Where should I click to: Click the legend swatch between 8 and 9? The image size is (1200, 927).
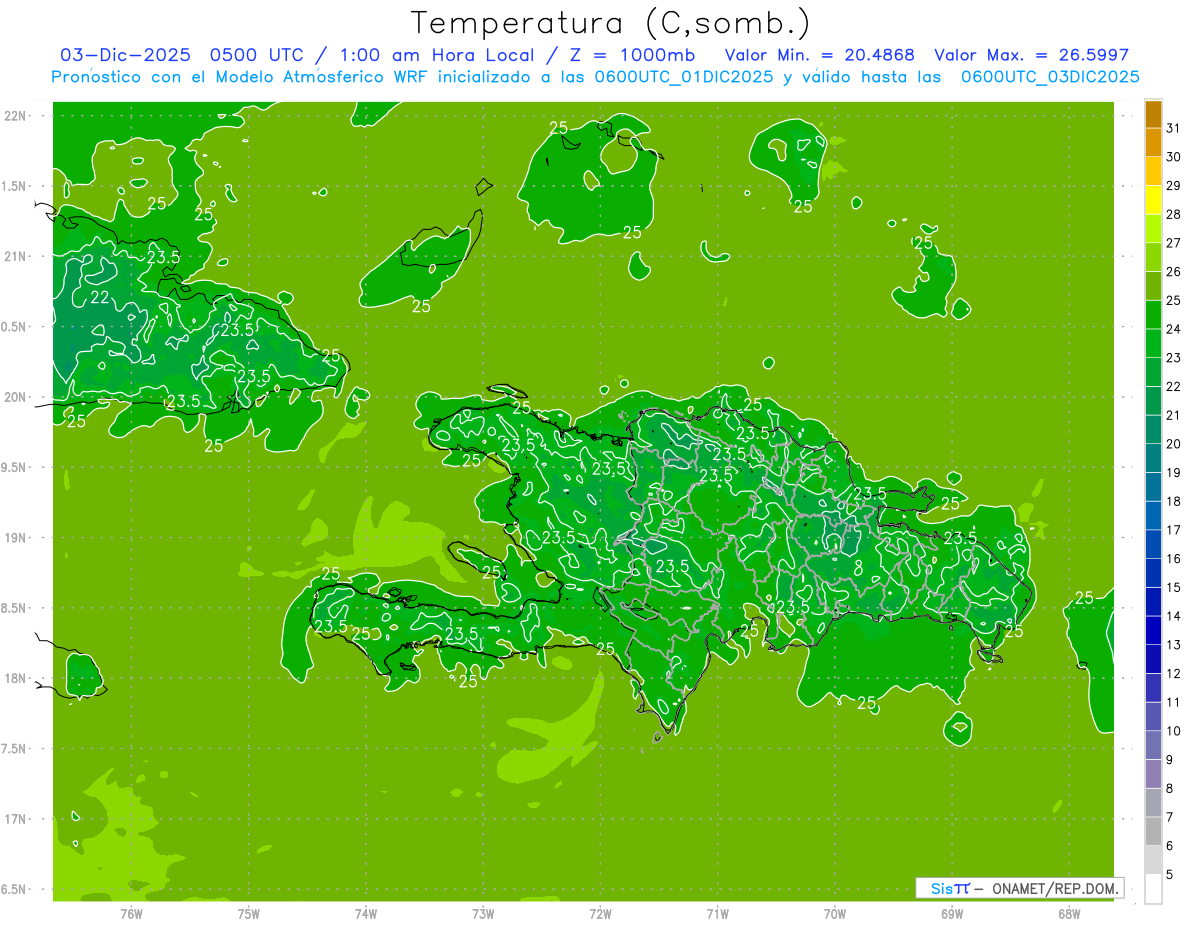click(x=1153, y=774)
